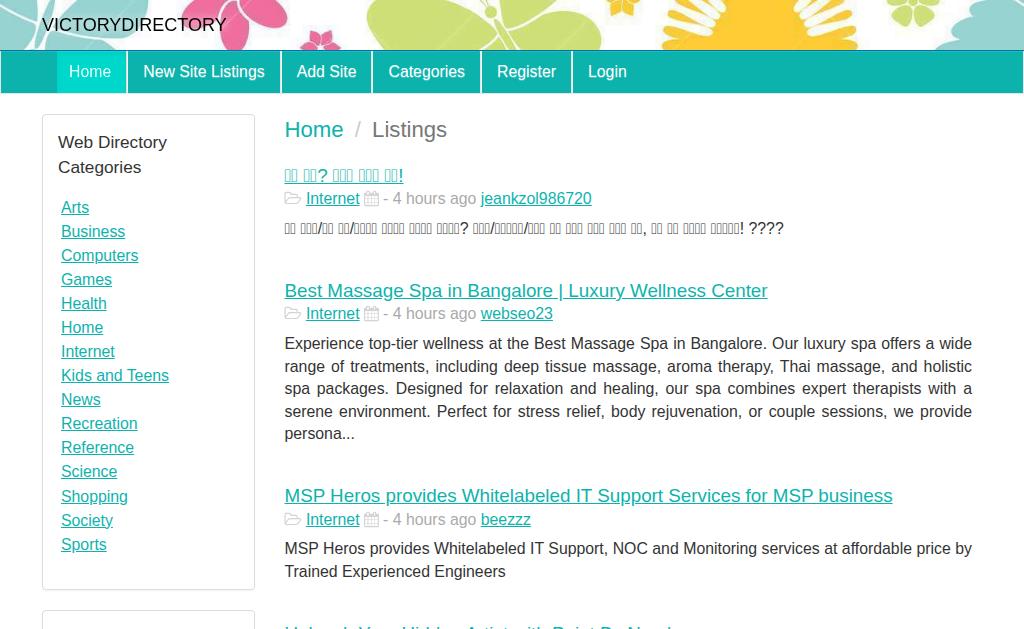Viewport: 1024px width, 629px height.
Task: Browse the Computers category in the sidebar
Action: [x=100, y=255]
